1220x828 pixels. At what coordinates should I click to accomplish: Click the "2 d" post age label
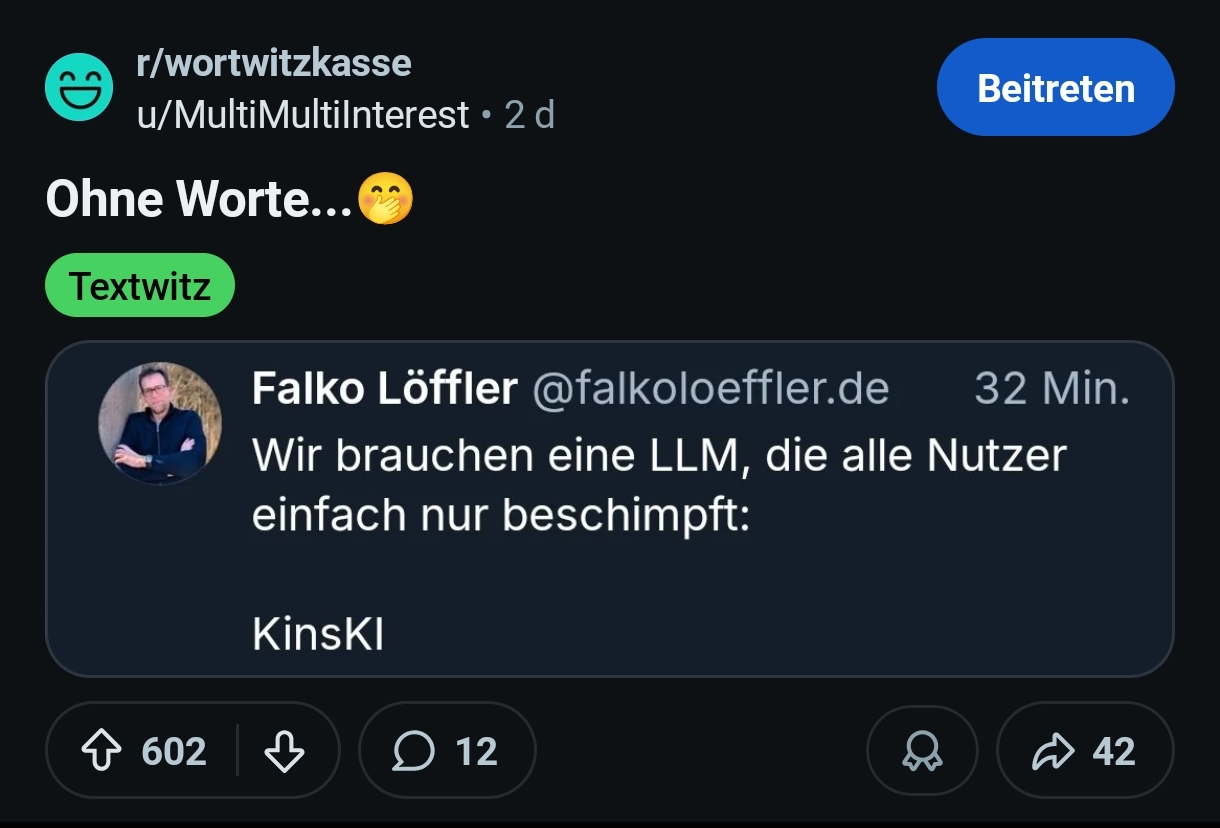point(530,115)
